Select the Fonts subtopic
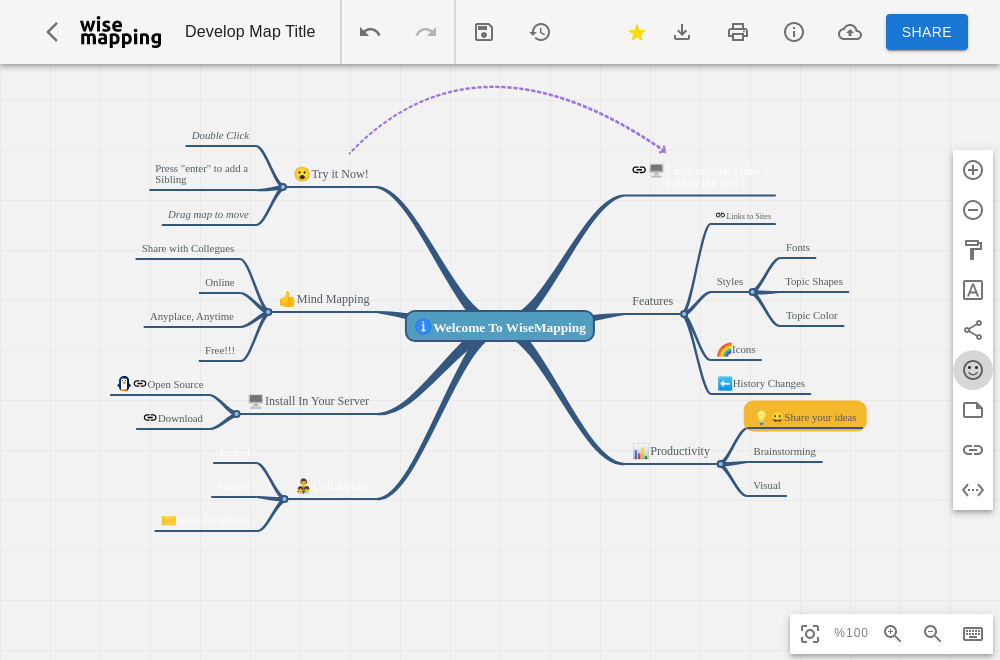This screenshot has width=1000, height=660. click(797, 247)
